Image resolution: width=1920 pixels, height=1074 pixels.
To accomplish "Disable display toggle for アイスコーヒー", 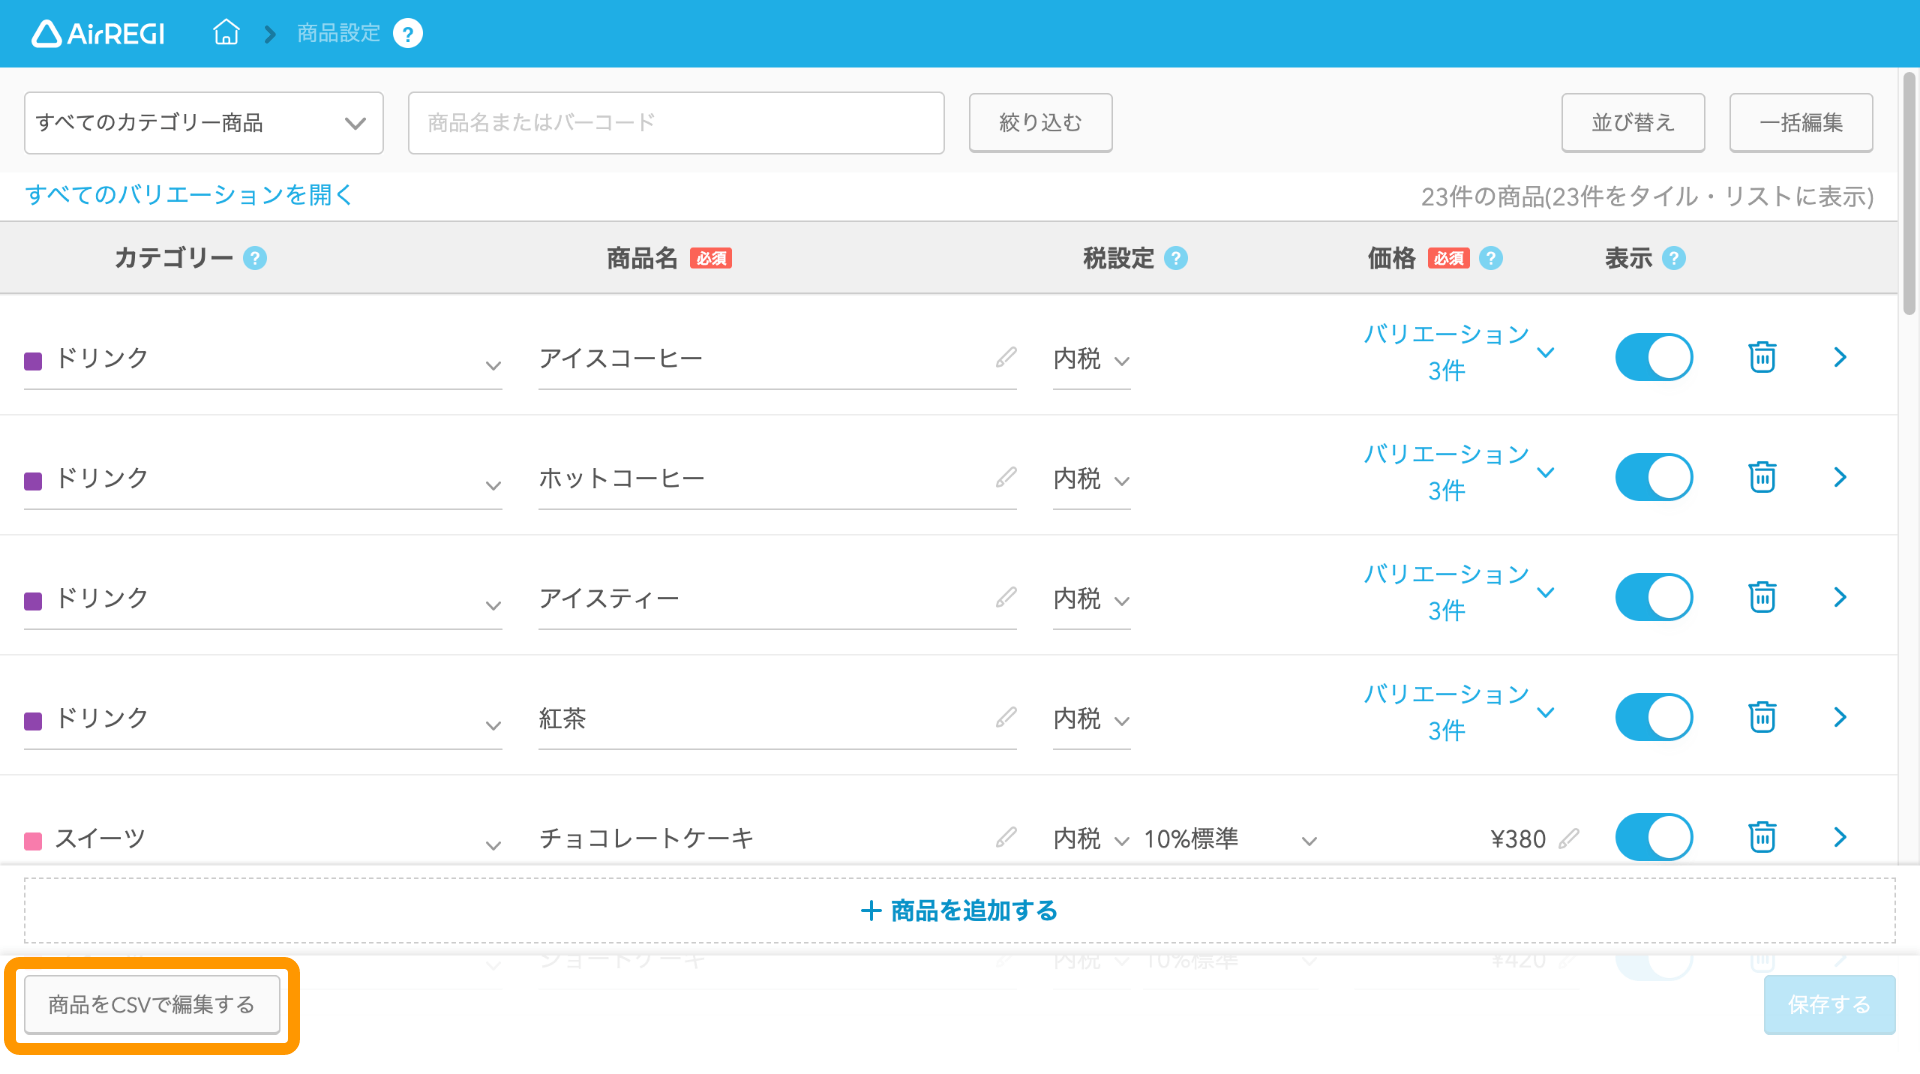I will pyautogui.click(x=1653, y=356).
